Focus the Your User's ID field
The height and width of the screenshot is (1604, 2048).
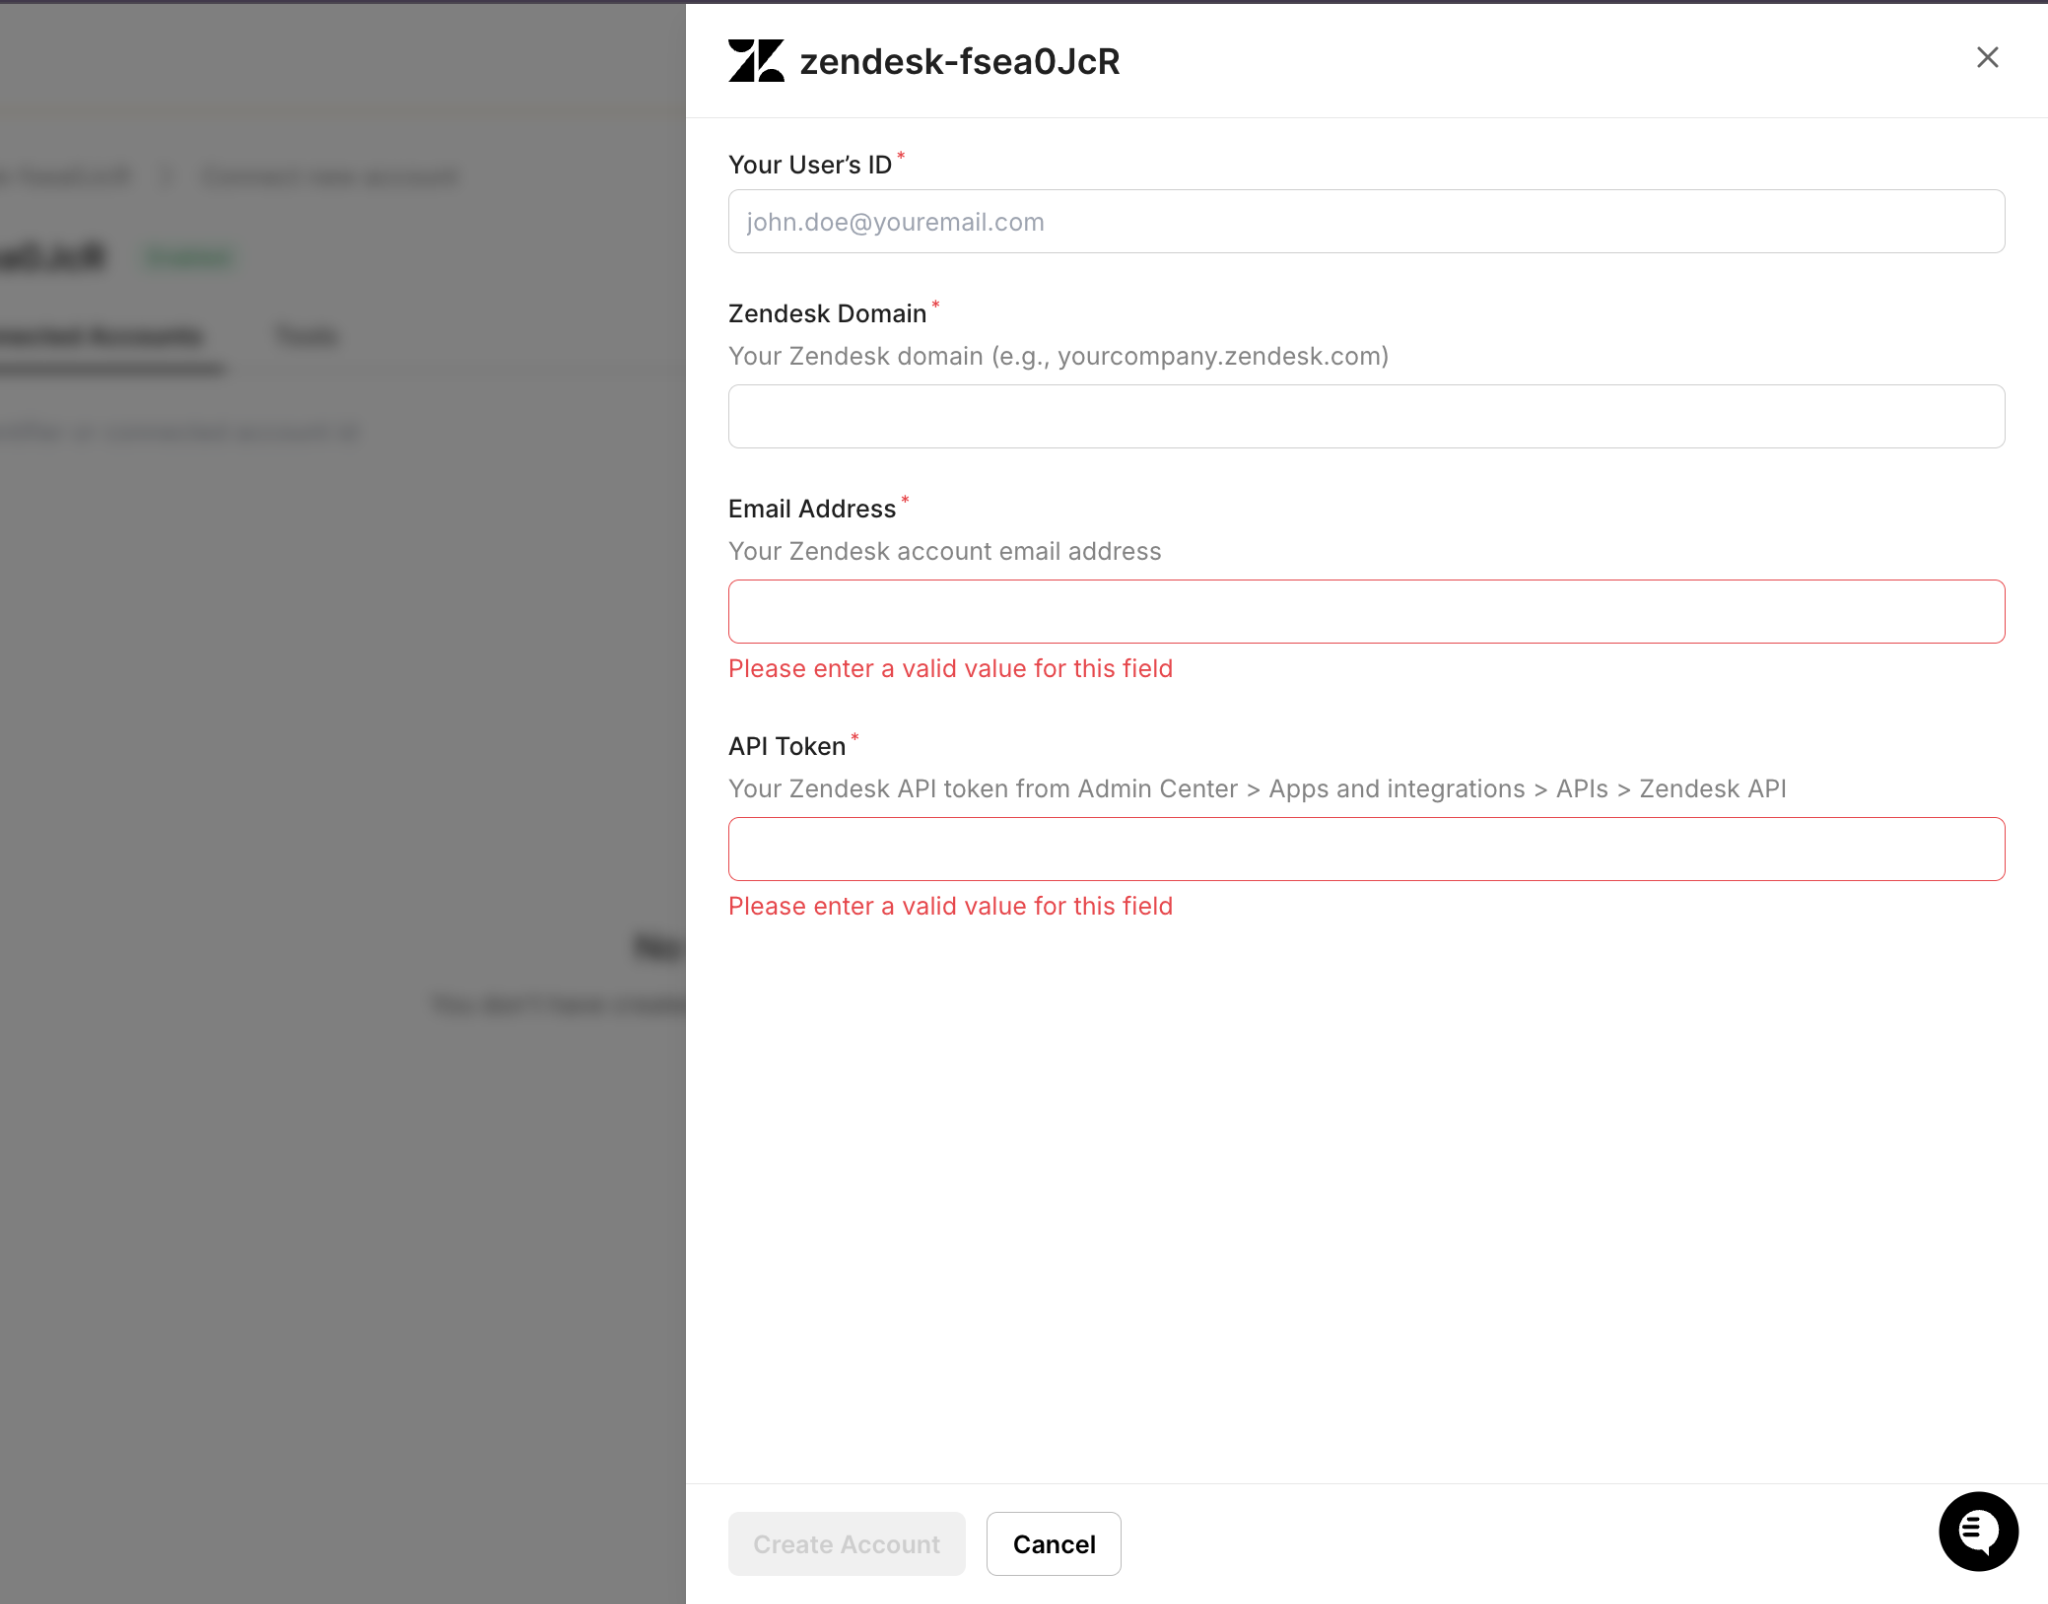[1365, 222]
